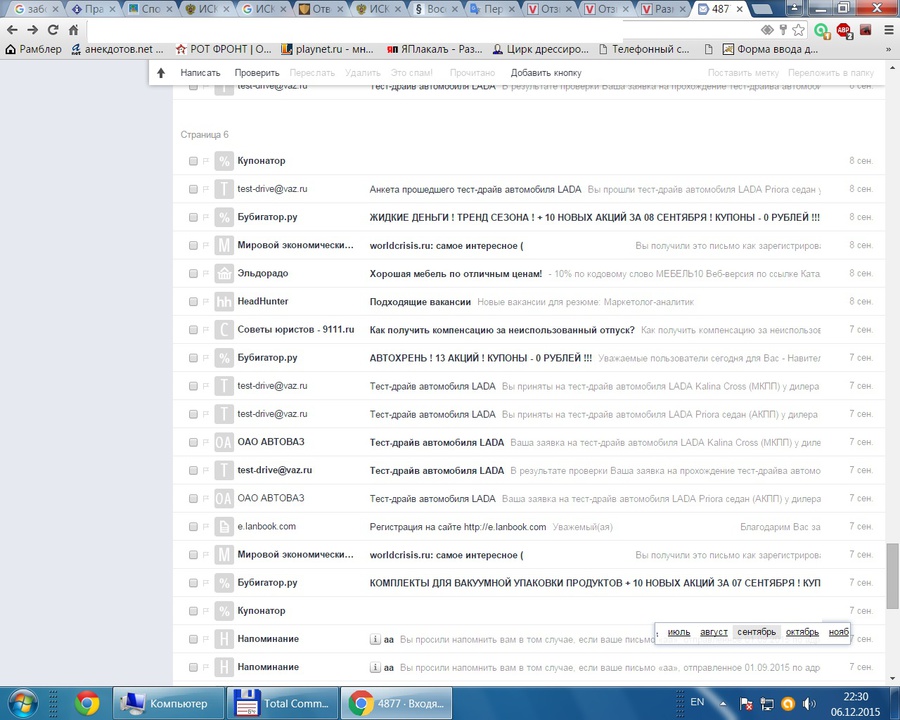Click Проверить to check for new mail
Viewport: 900px width, 720px height.
[x=257, y=73]
